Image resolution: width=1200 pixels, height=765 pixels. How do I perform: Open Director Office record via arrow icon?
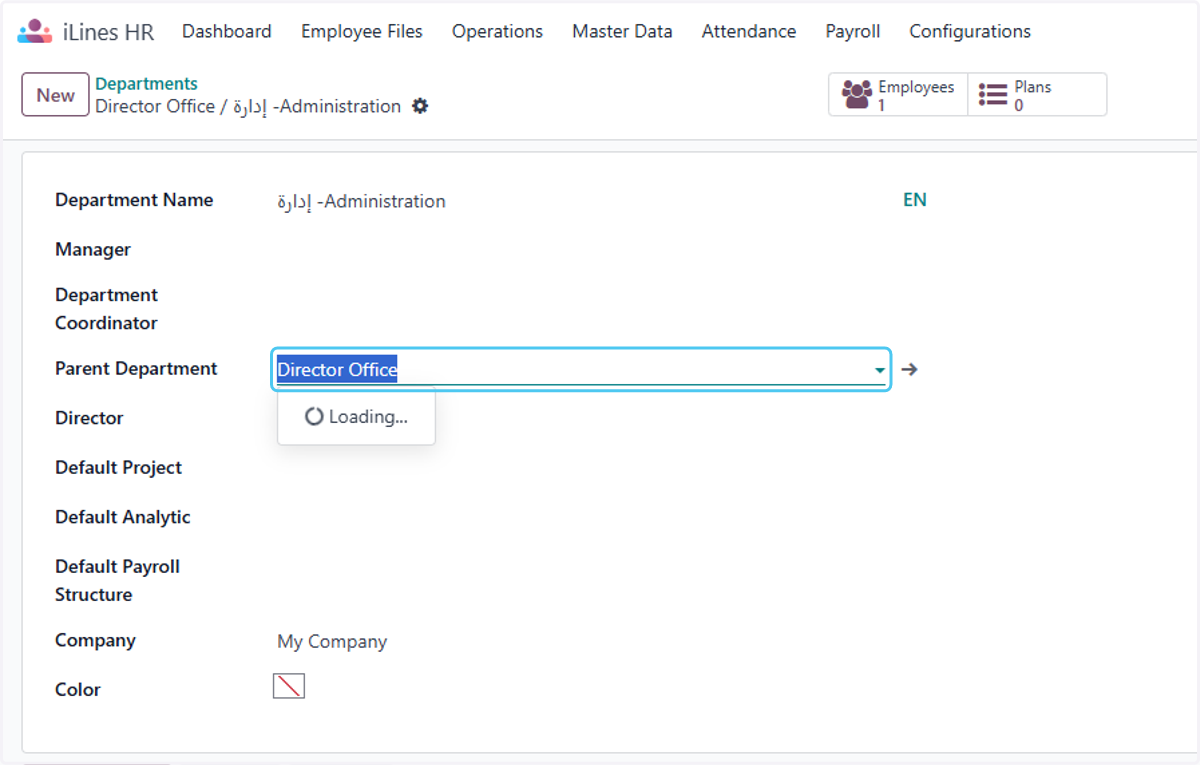[x=909, y=369]
